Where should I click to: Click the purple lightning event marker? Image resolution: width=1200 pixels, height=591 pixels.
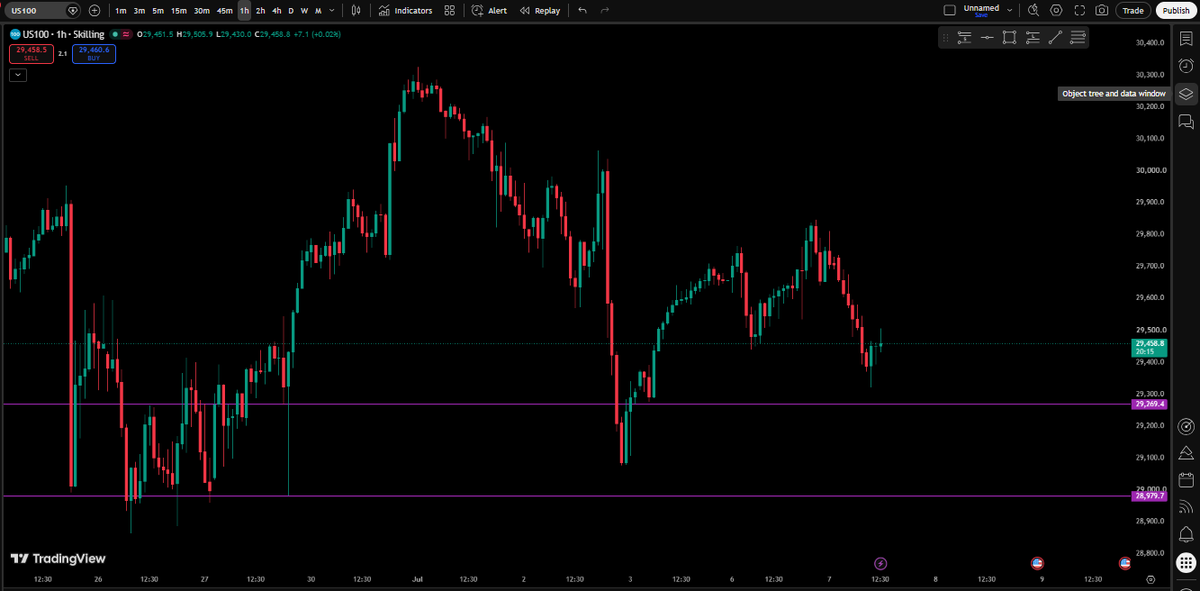tap(880, 563)
